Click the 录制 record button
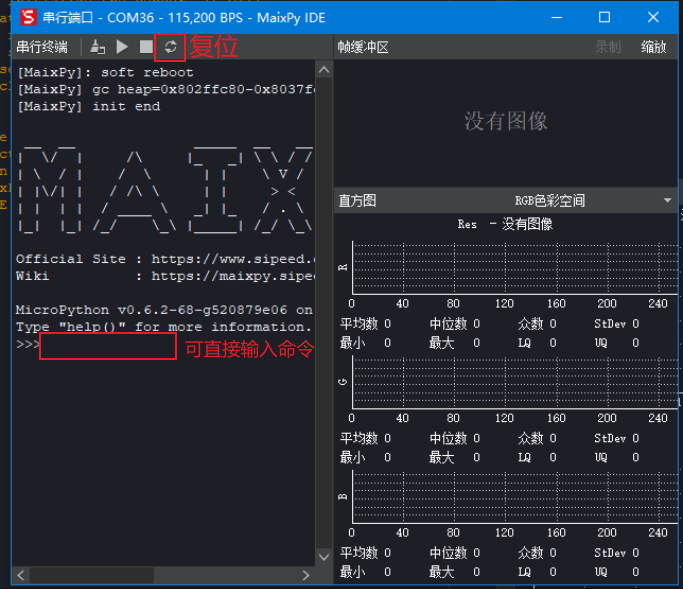Image resolution: width=683 pixels, height=589 pixels. point(608,47)
